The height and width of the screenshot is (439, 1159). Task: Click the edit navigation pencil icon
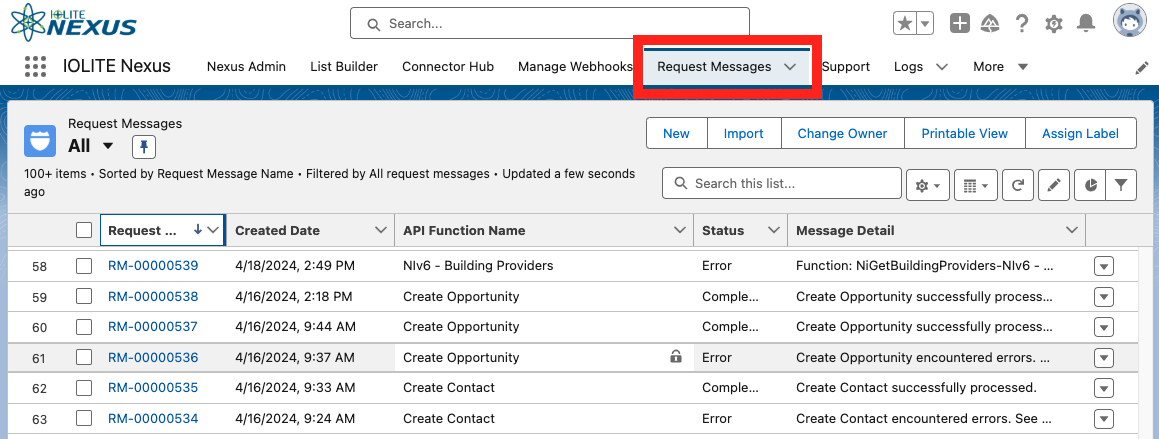(1142, 68)
